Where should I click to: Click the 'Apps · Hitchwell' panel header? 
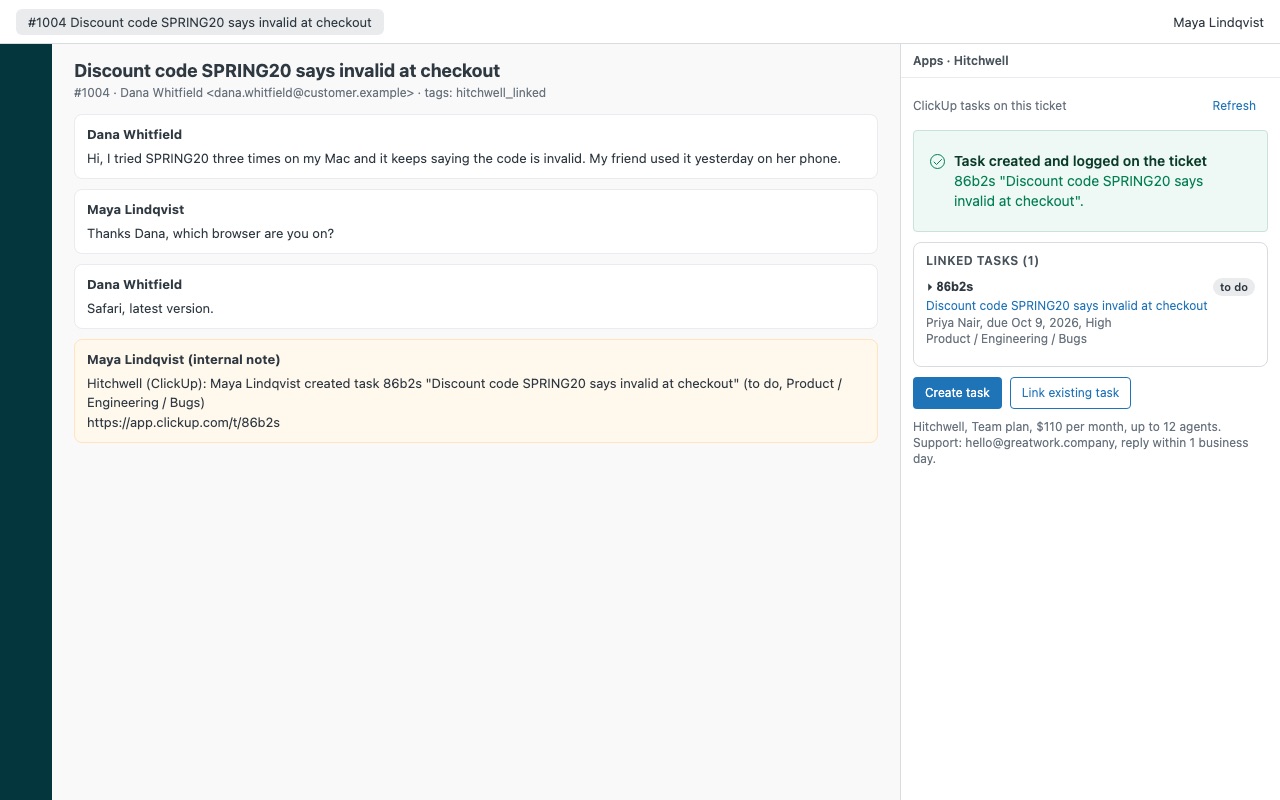(x=960, y=61)
